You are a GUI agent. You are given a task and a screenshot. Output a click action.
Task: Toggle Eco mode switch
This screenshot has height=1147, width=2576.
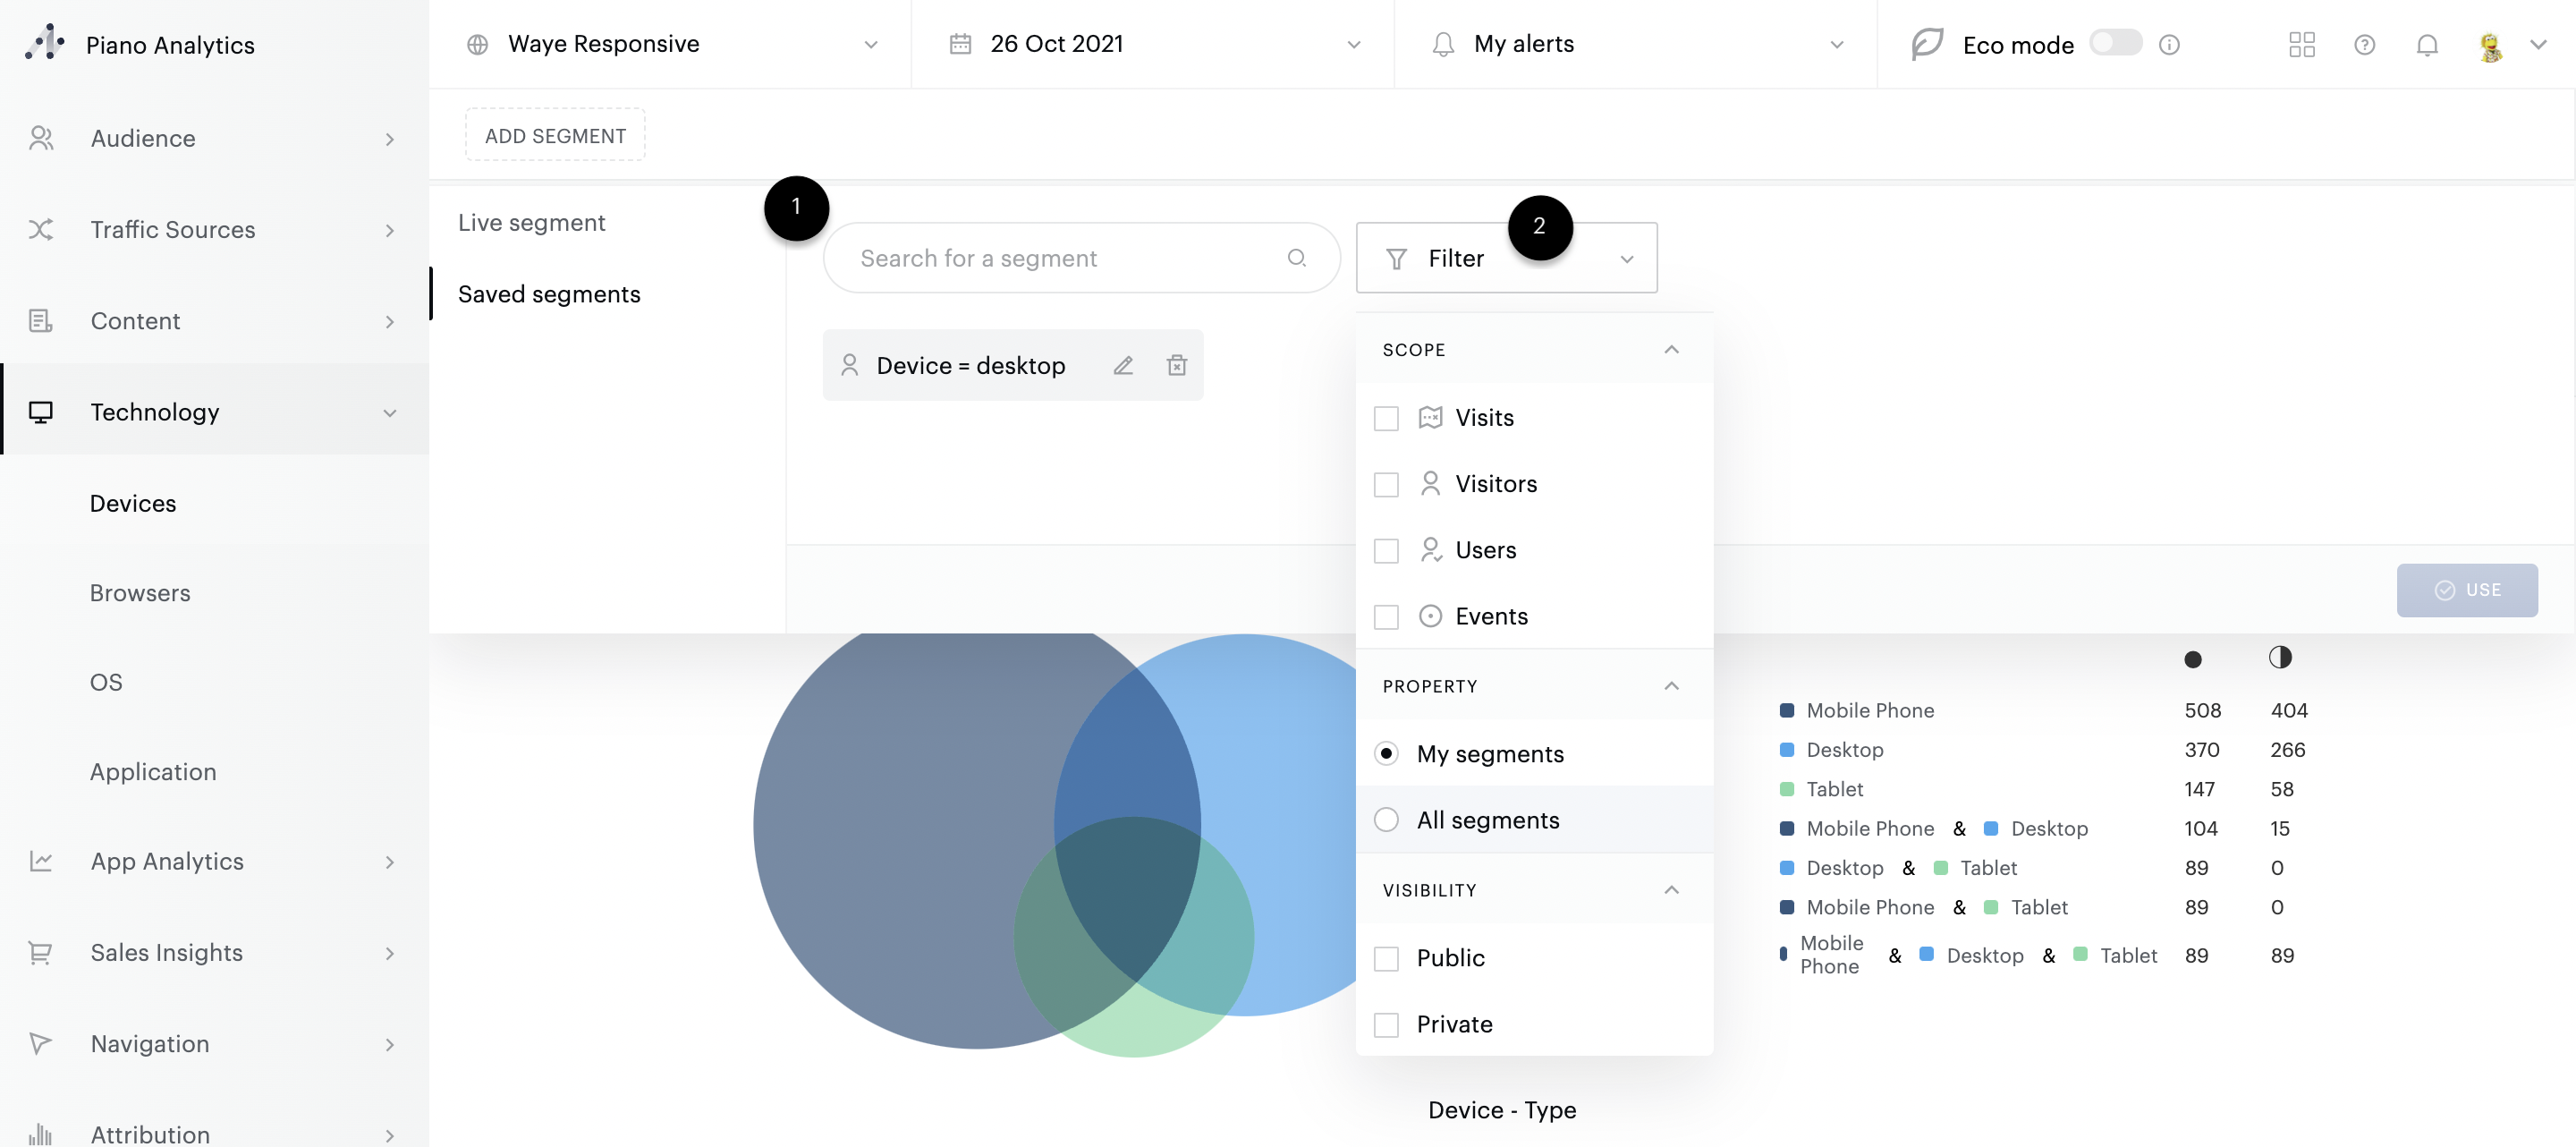point(2116,43)
